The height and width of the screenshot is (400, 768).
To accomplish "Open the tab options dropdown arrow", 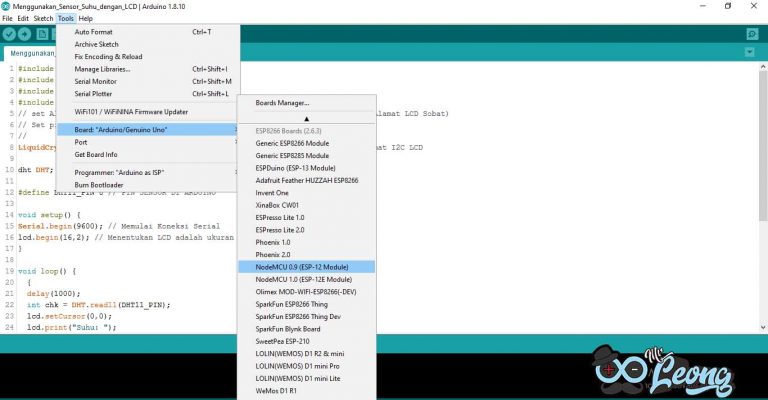I will 749,52.
